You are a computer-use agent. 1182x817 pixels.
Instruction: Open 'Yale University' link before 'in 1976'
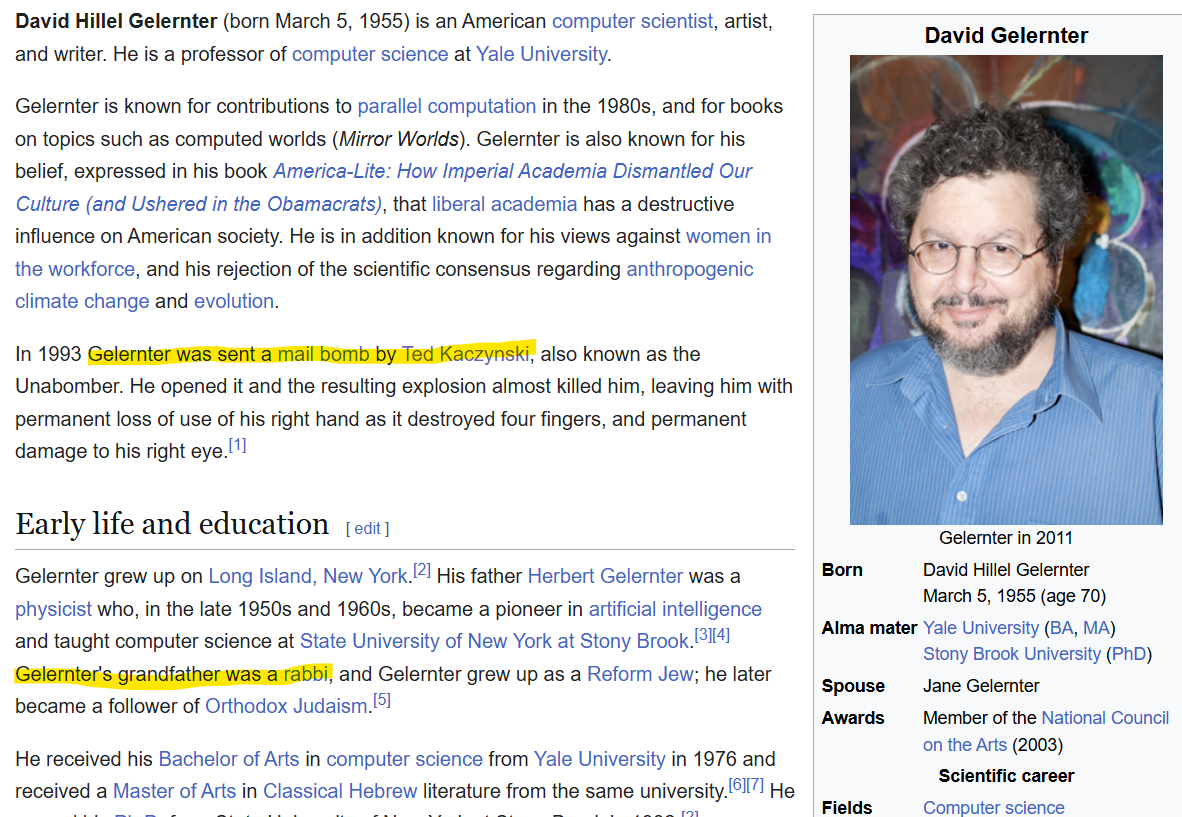[x=599, y=759]
